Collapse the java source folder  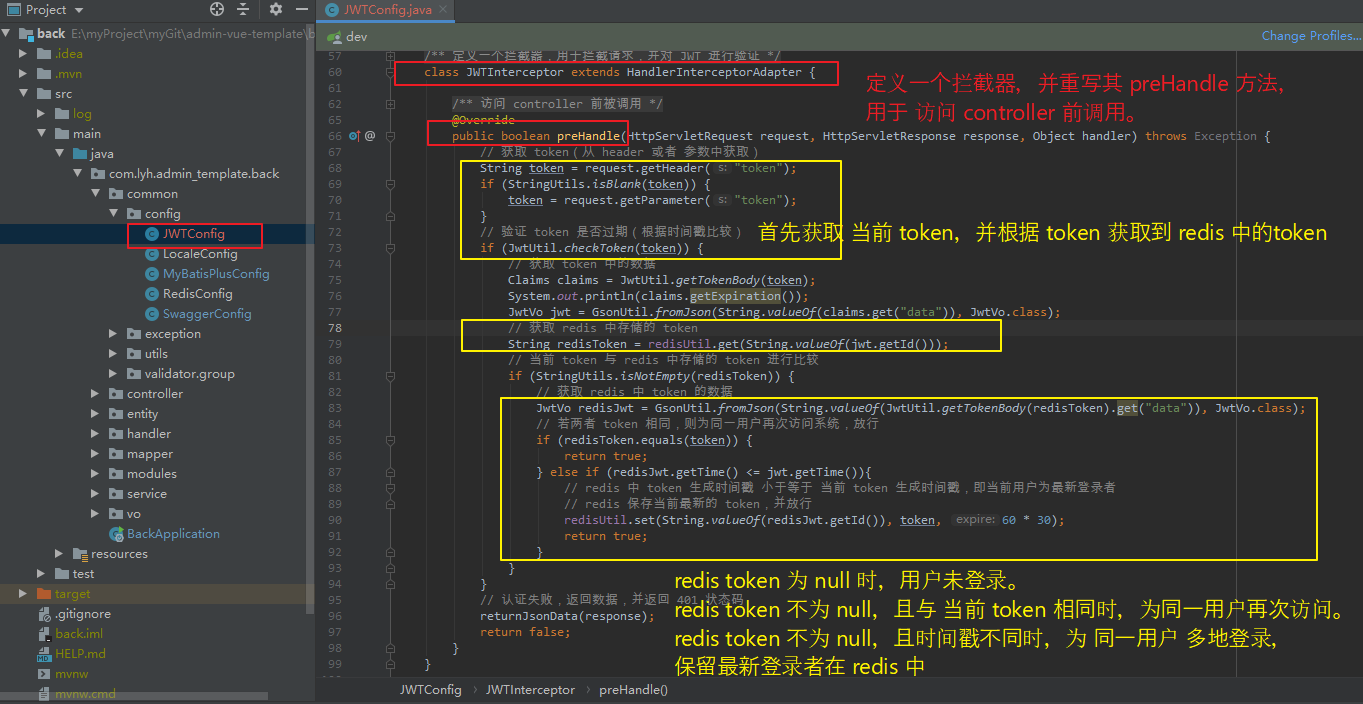[60, 153]
